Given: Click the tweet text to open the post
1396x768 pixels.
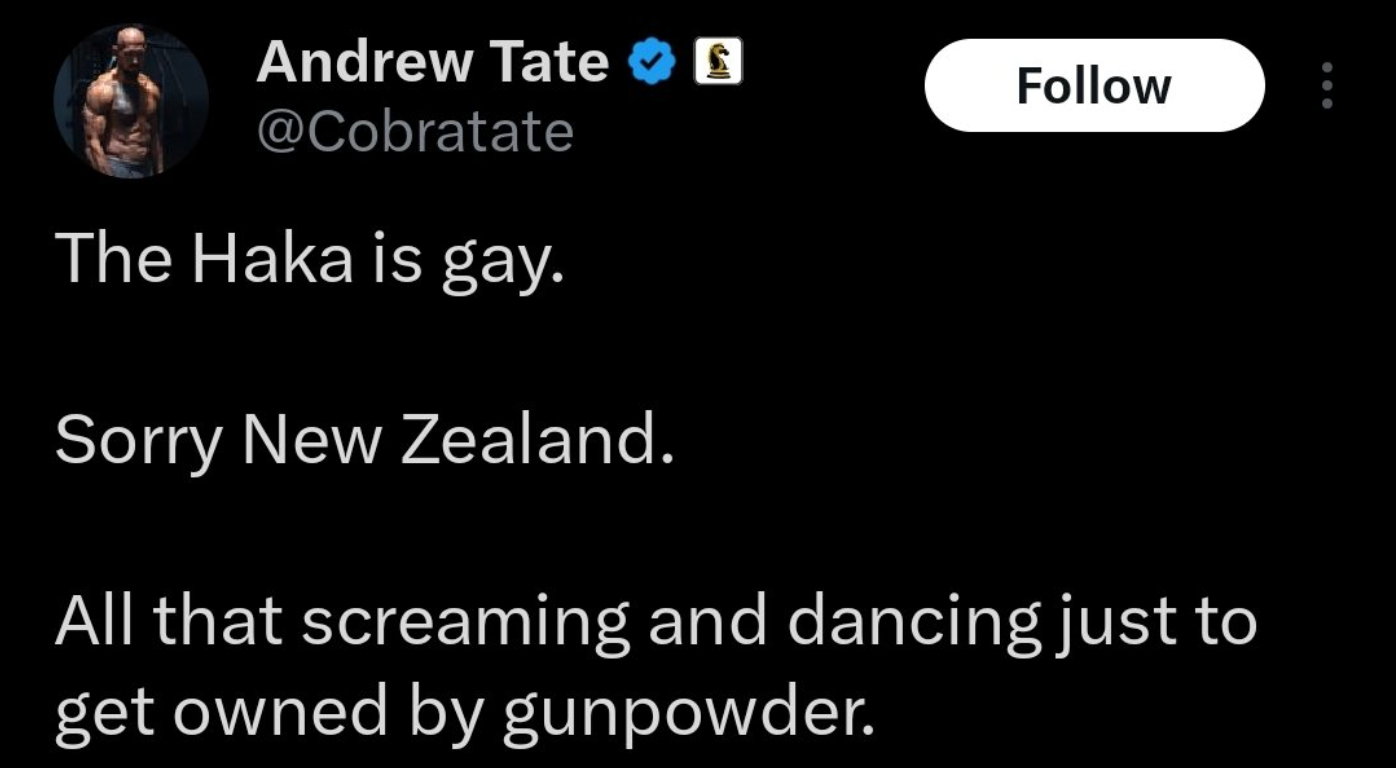Looking at the screenshot, I should pyautogui.click(x=400, y=440).
